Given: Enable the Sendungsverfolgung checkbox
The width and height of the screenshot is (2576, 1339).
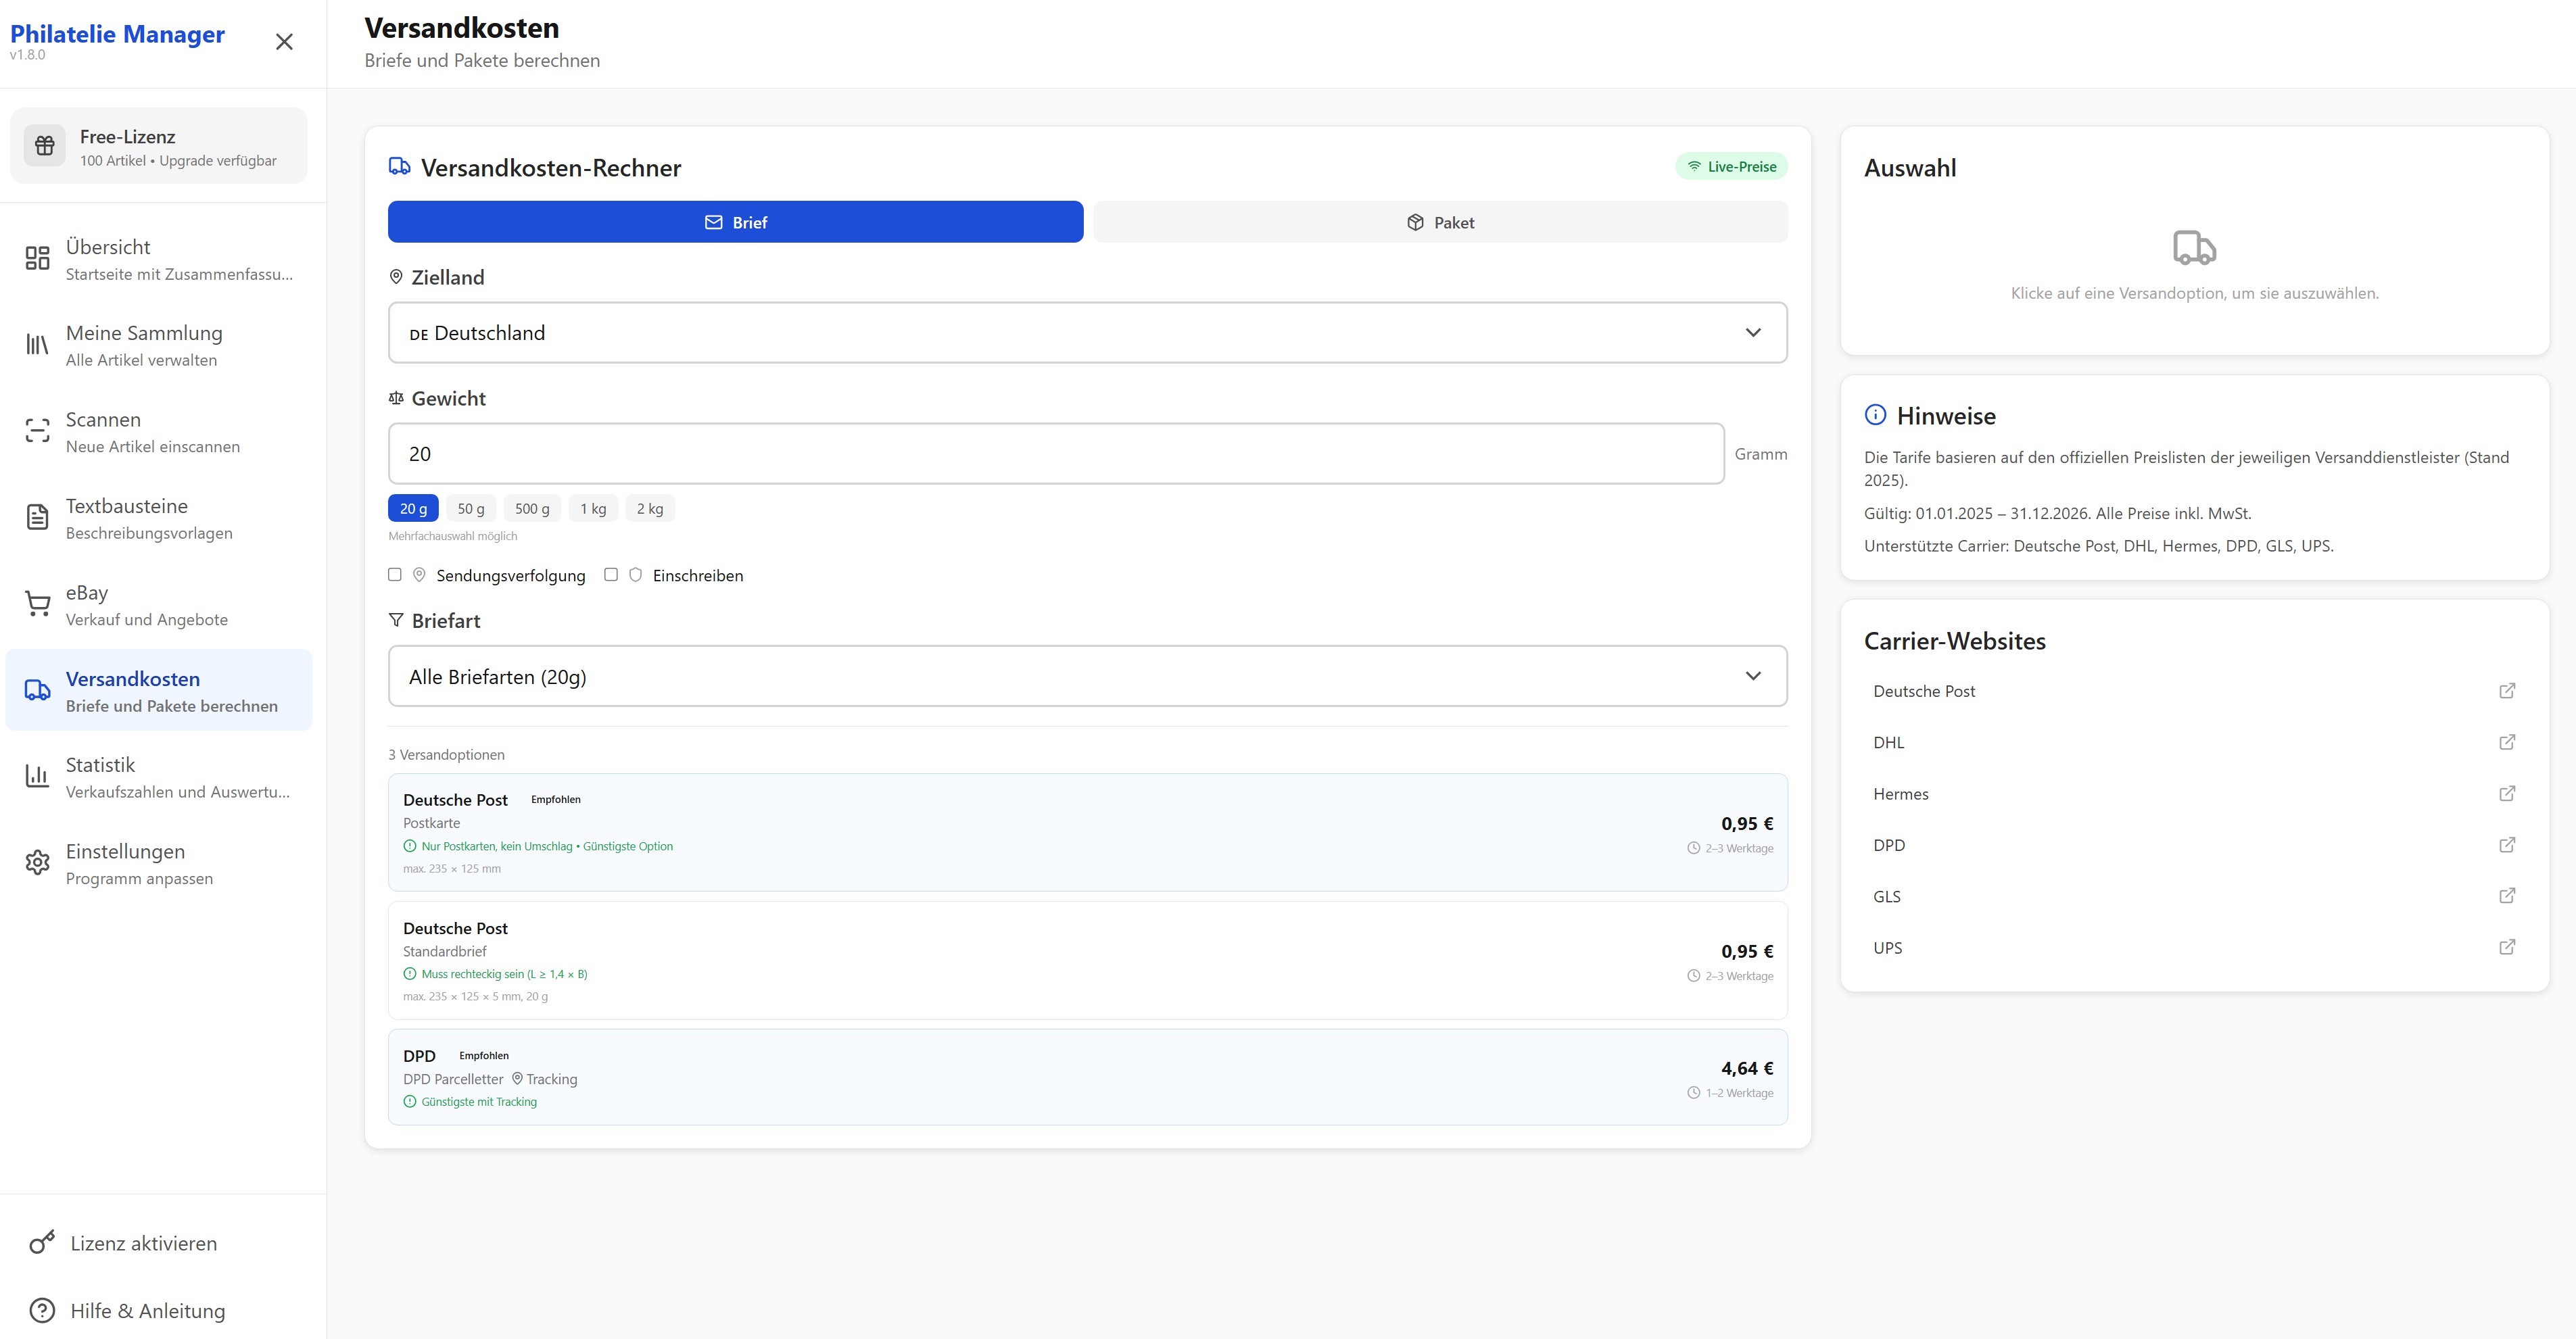Looking at the screenshot, I should tap(395, 575).
